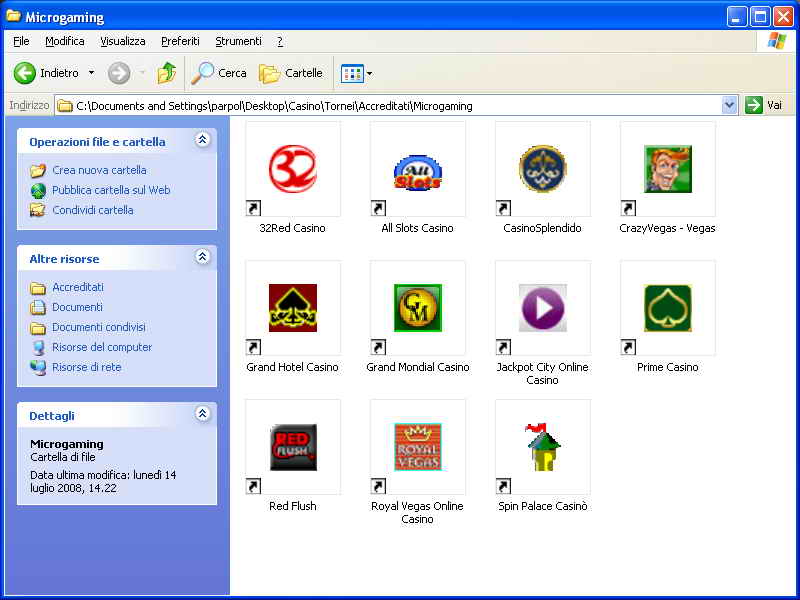Open the Visualizza menu
The width and height of the screenshot is (800, 600).
123,41
